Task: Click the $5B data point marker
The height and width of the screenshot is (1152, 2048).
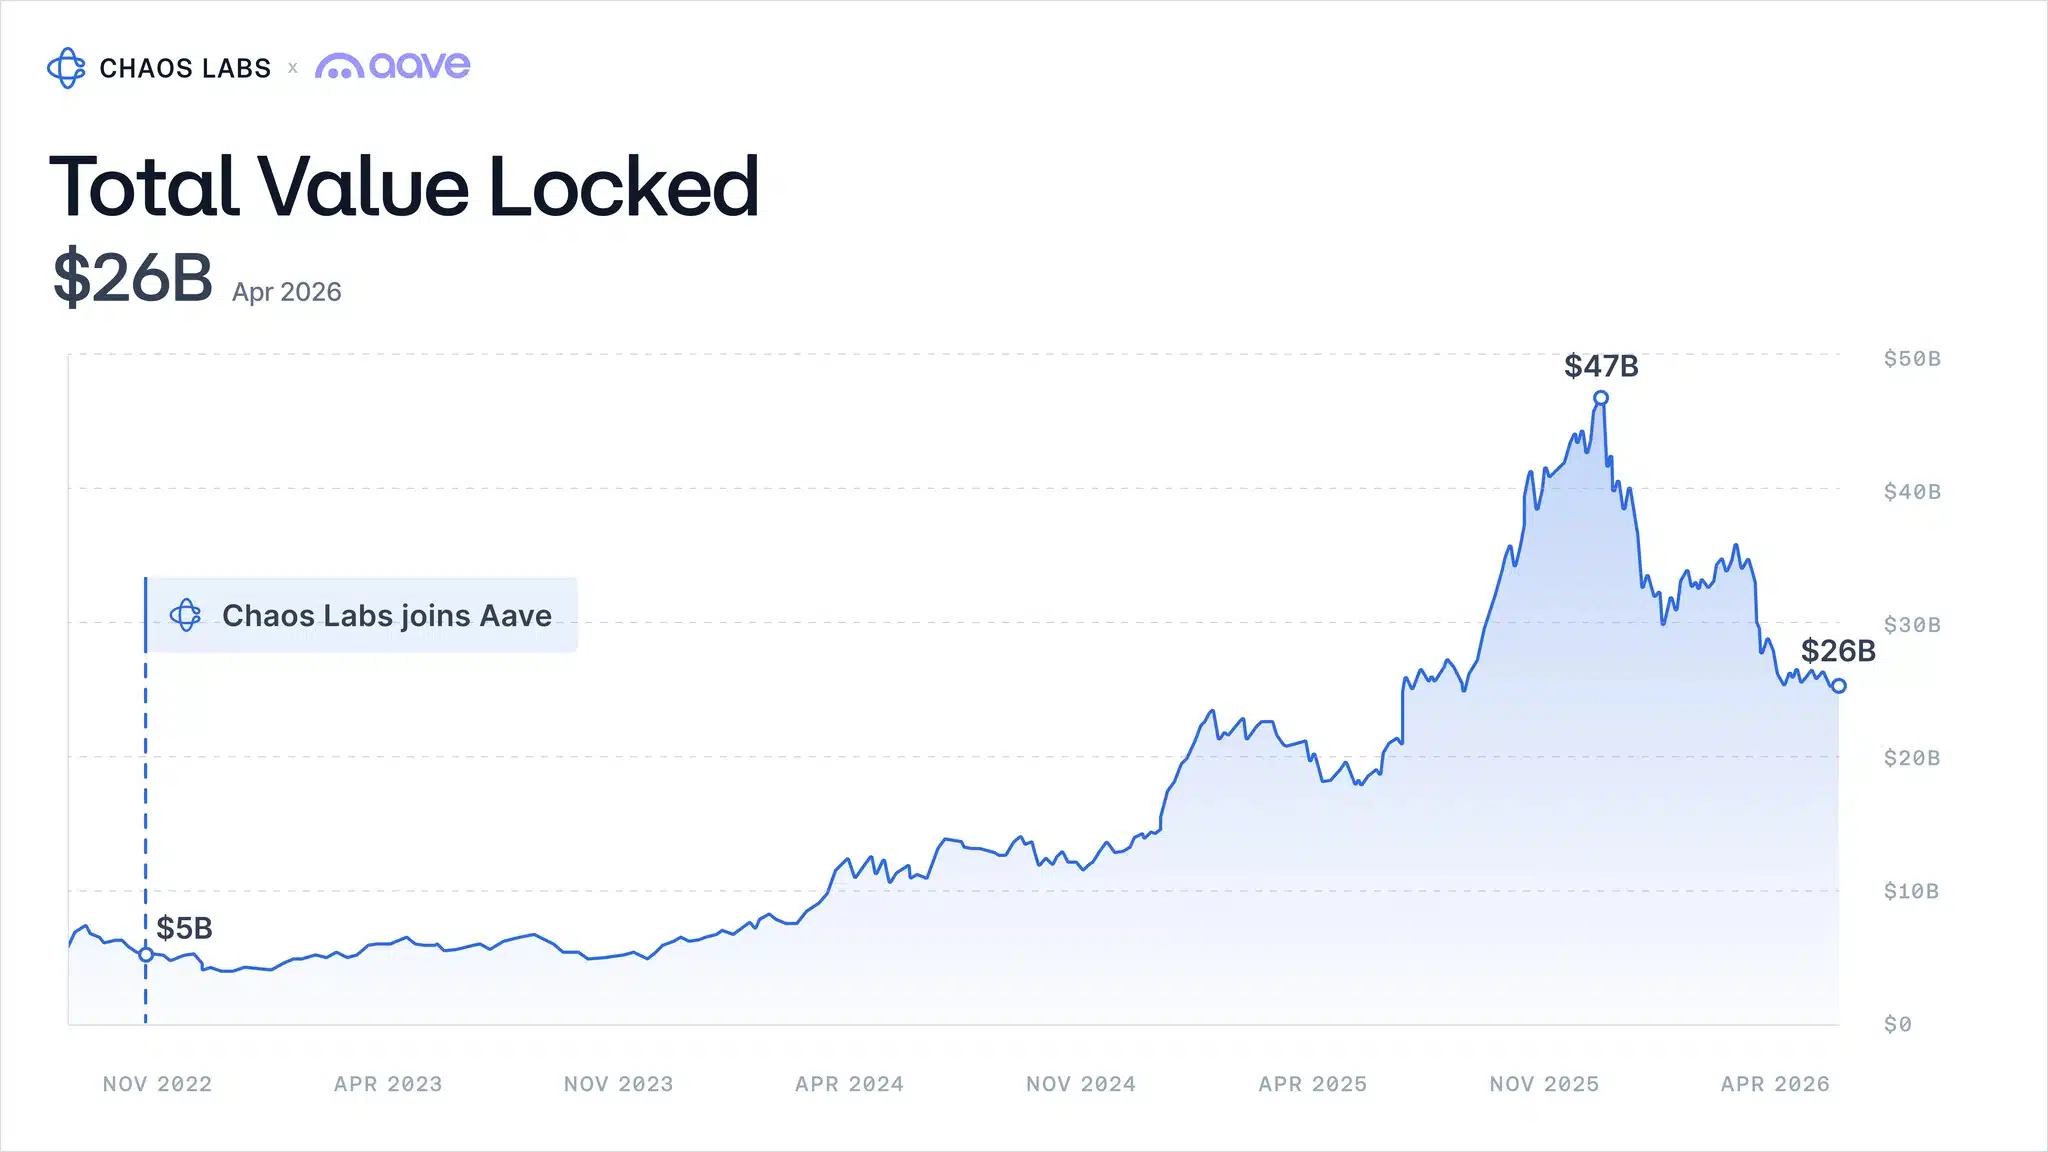Action: (146, 955)
